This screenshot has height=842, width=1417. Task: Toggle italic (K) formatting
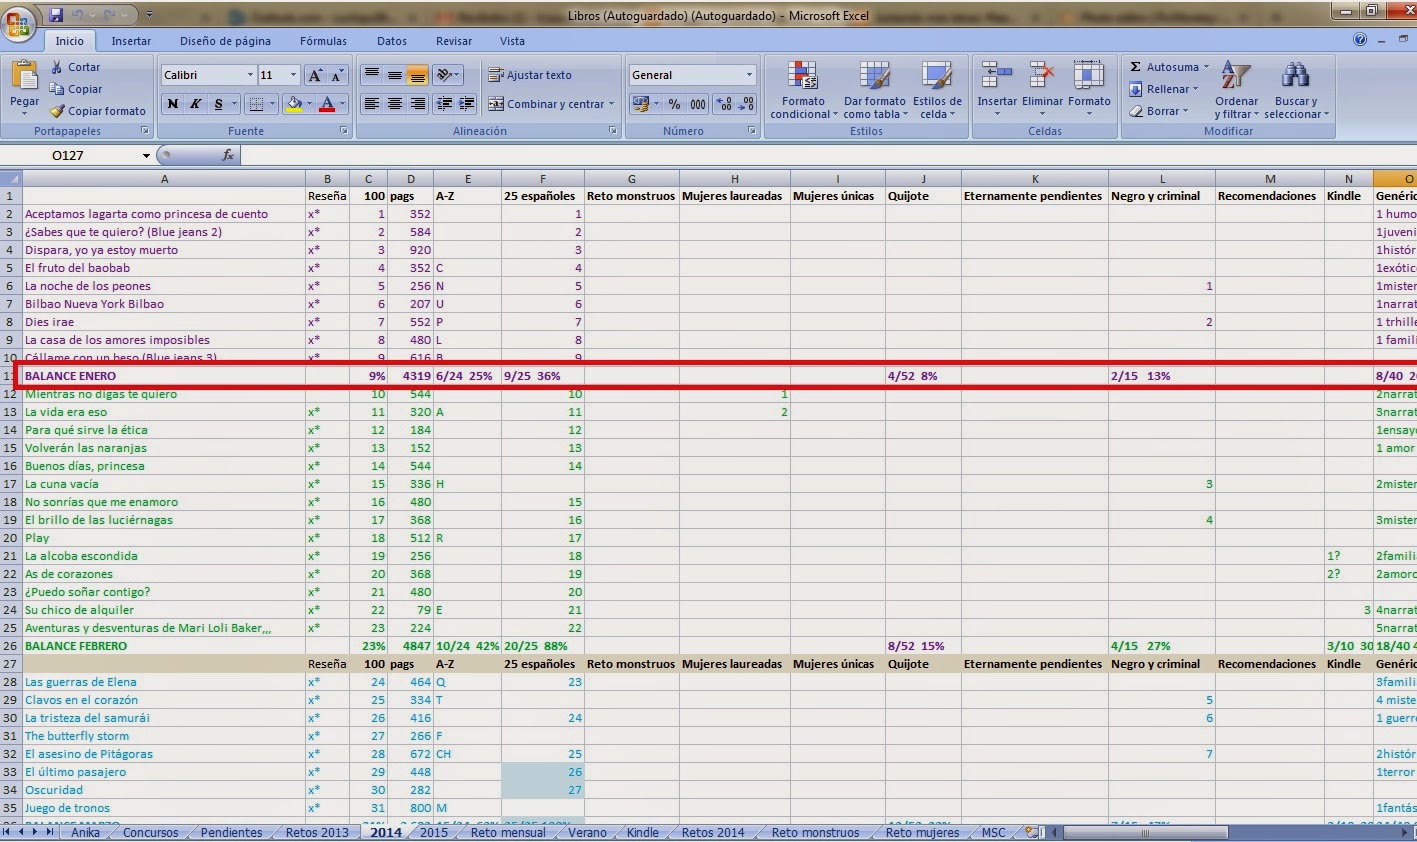pos(195,104)
